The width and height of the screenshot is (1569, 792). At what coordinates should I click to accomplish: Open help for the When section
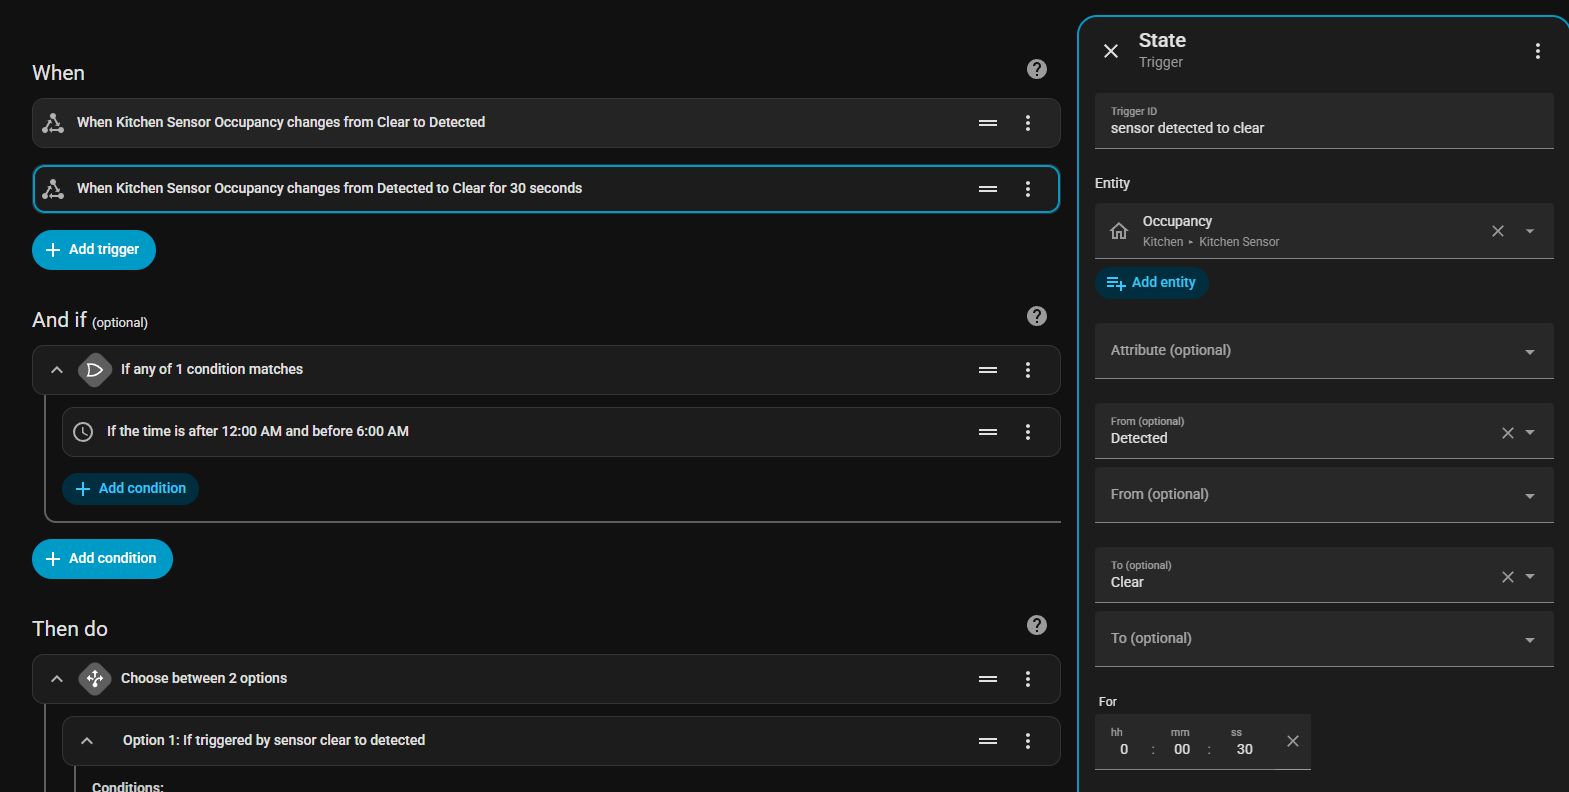[x=1037, y=69]
